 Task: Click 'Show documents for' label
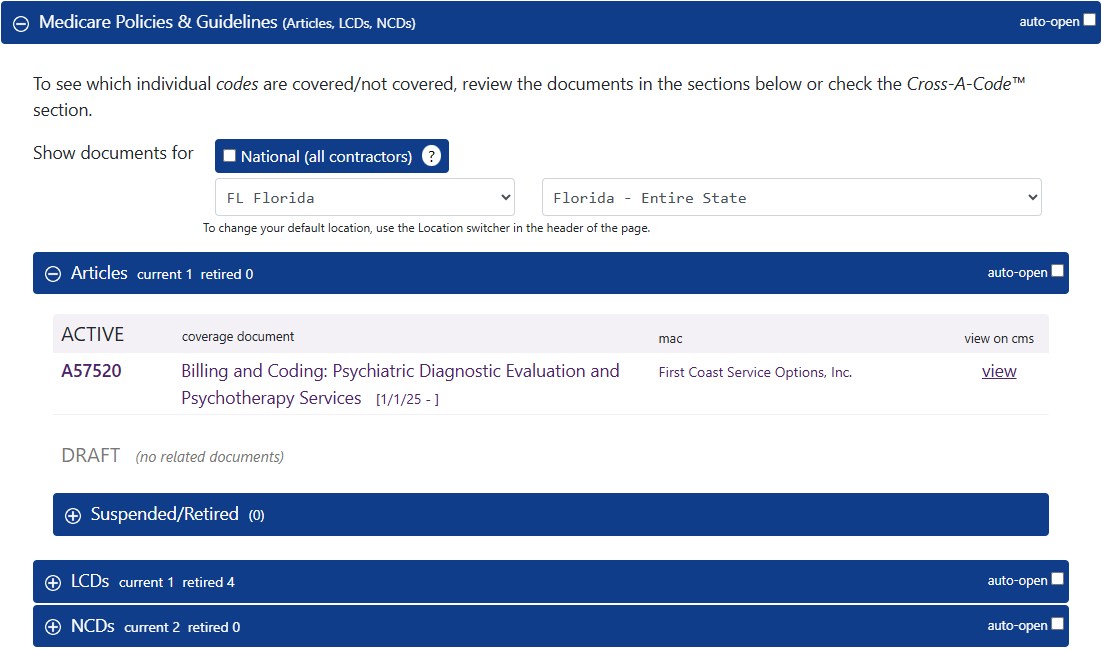click(x=113, y=153)
